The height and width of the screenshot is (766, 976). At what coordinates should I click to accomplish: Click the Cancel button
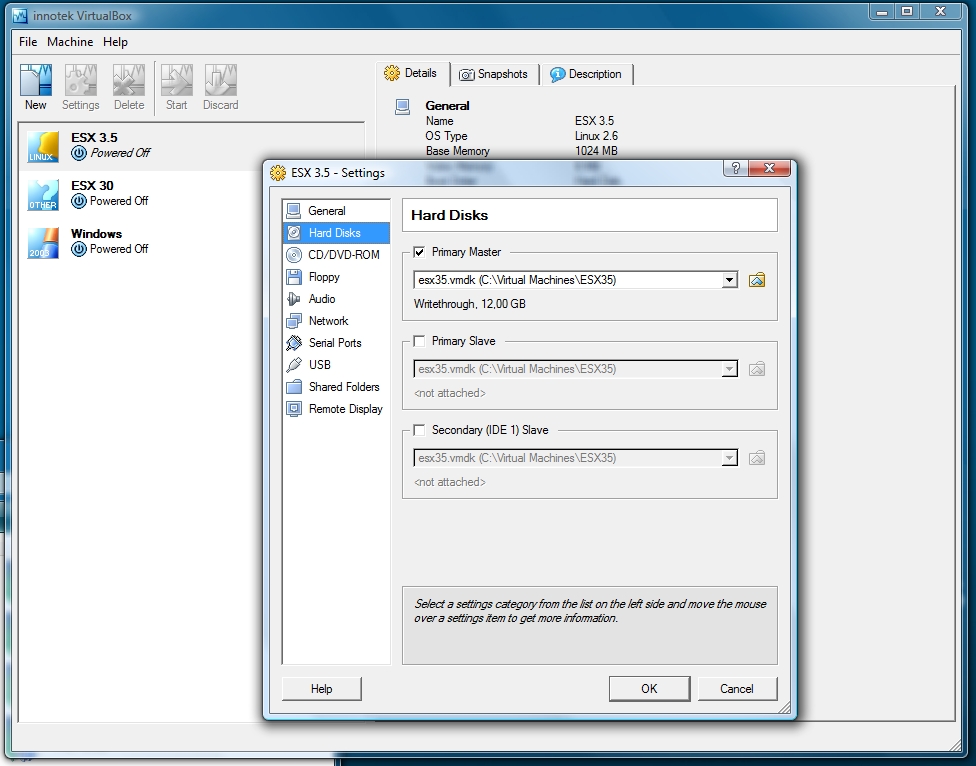(x=737, y=689)
